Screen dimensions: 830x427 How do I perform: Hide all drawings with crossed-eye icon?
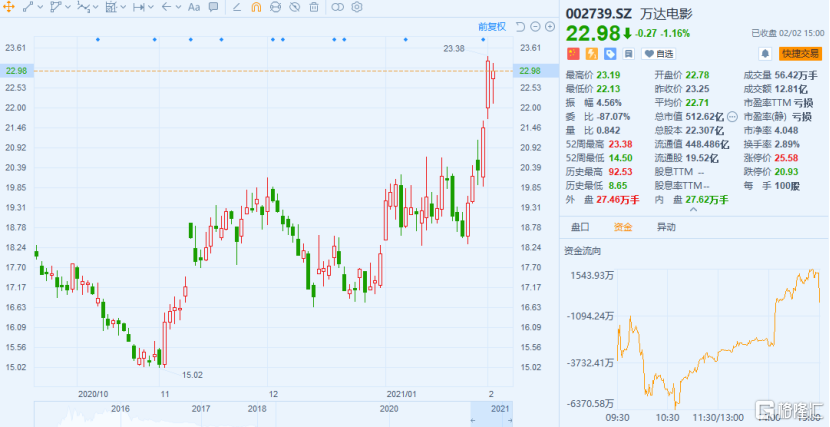[x=295, y=7]
